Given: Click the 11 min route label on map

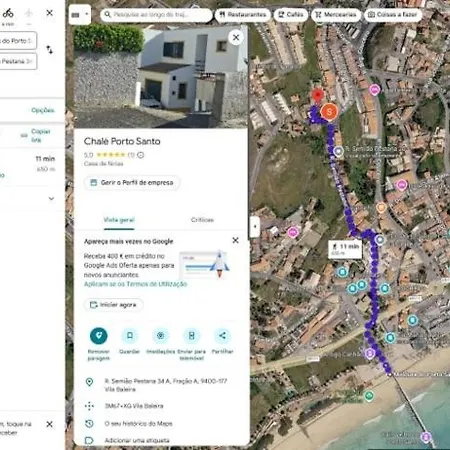Looking at the screenshot, I should (345, 249).
